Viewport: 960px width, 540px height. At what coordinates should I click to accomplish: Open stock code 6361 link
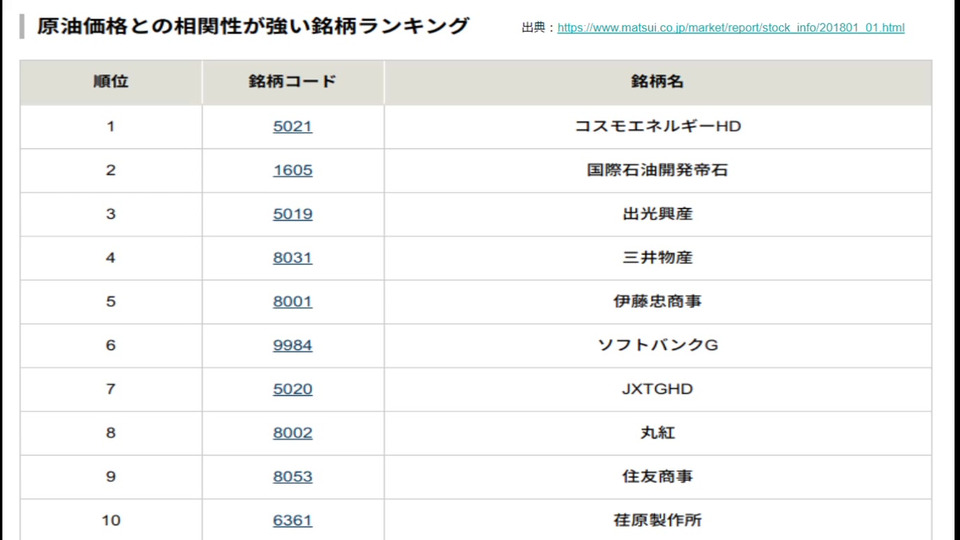[293, 520]
